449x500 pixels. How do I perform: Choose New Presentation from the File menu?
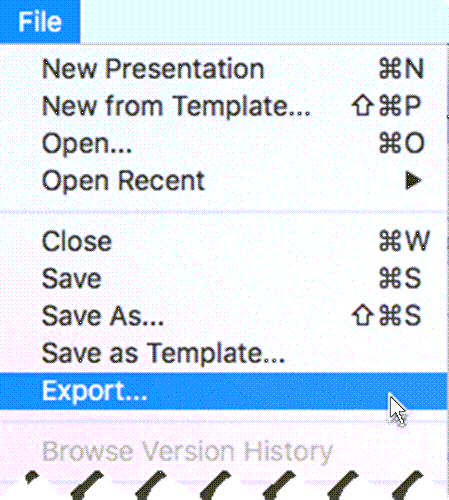tap(223, 69)
